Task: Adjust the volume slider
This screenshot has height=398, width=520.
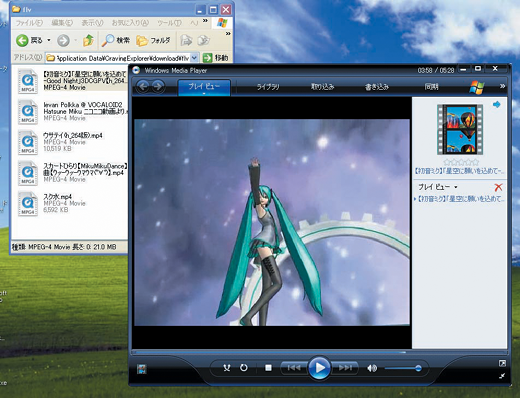Action: tap(403, 368)
